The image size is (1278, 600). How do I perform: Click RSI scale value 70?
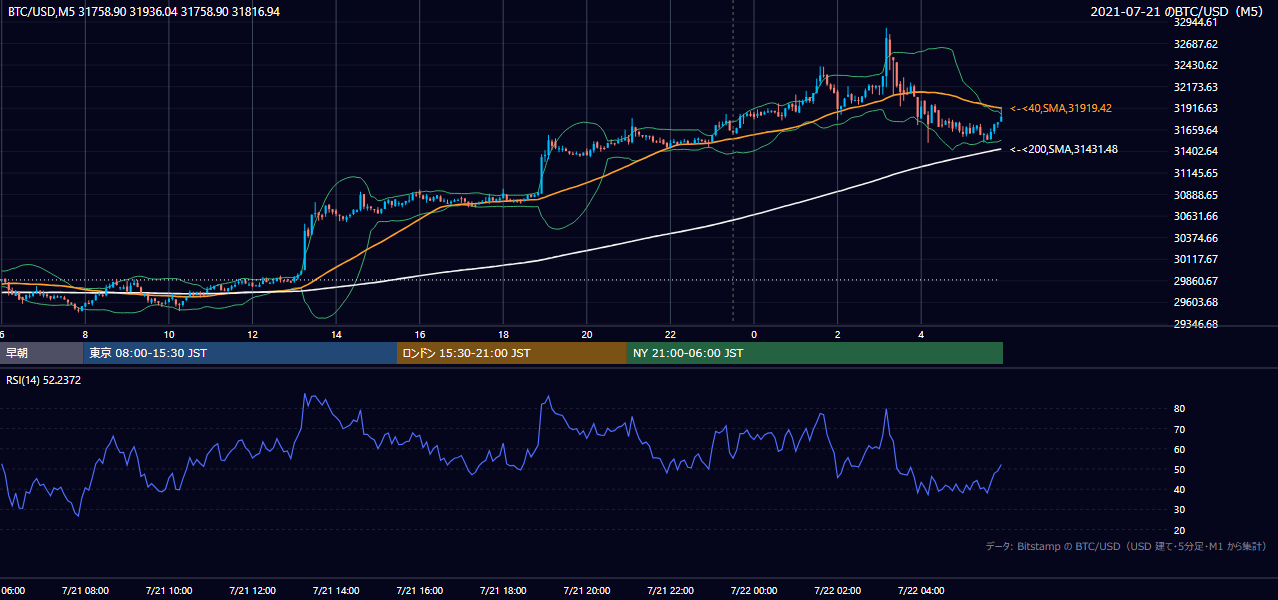pos(1179,429)
